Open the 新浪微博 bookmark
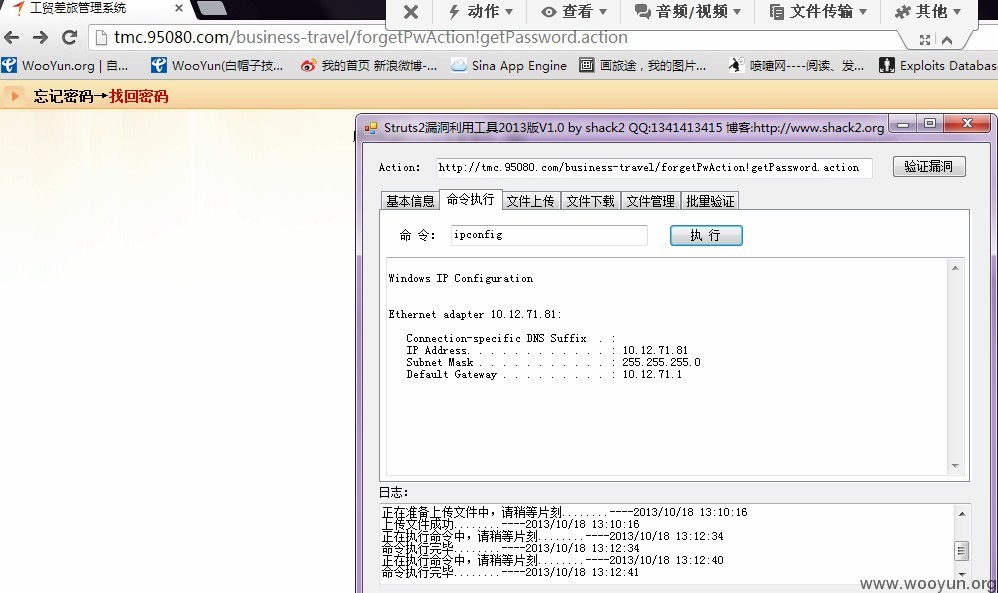 [369, 66]
